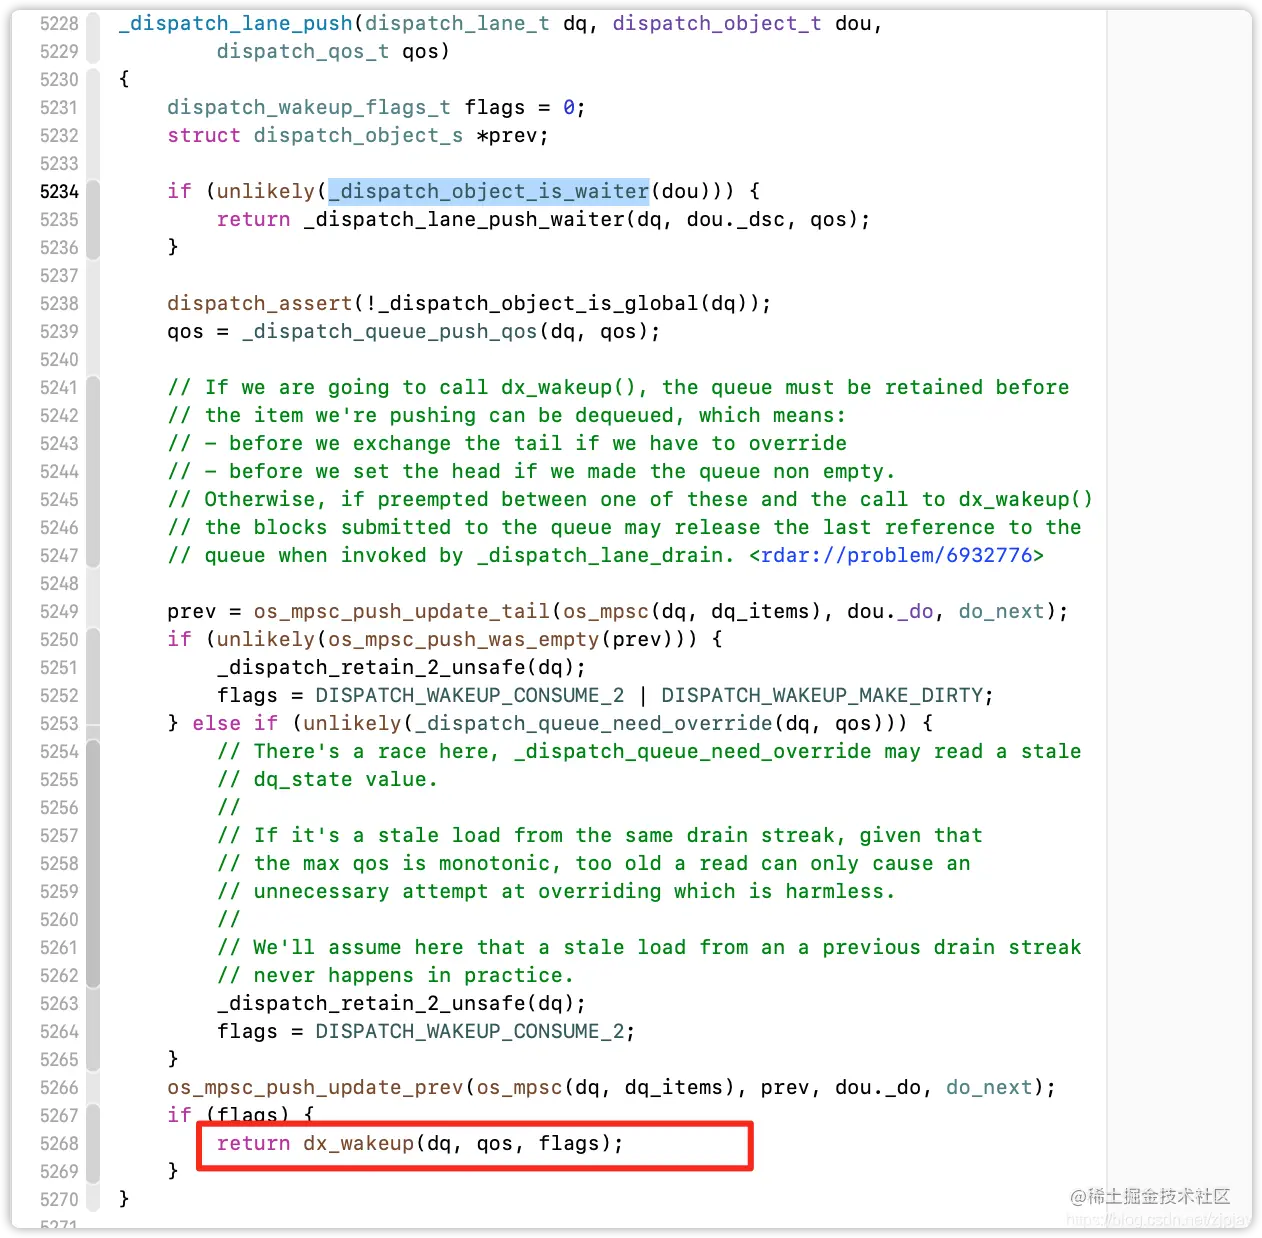Click _dispatch_lane_push_waiter call on line 5235
This screenshot has width=1262, height=1238.
pos(464,219)
